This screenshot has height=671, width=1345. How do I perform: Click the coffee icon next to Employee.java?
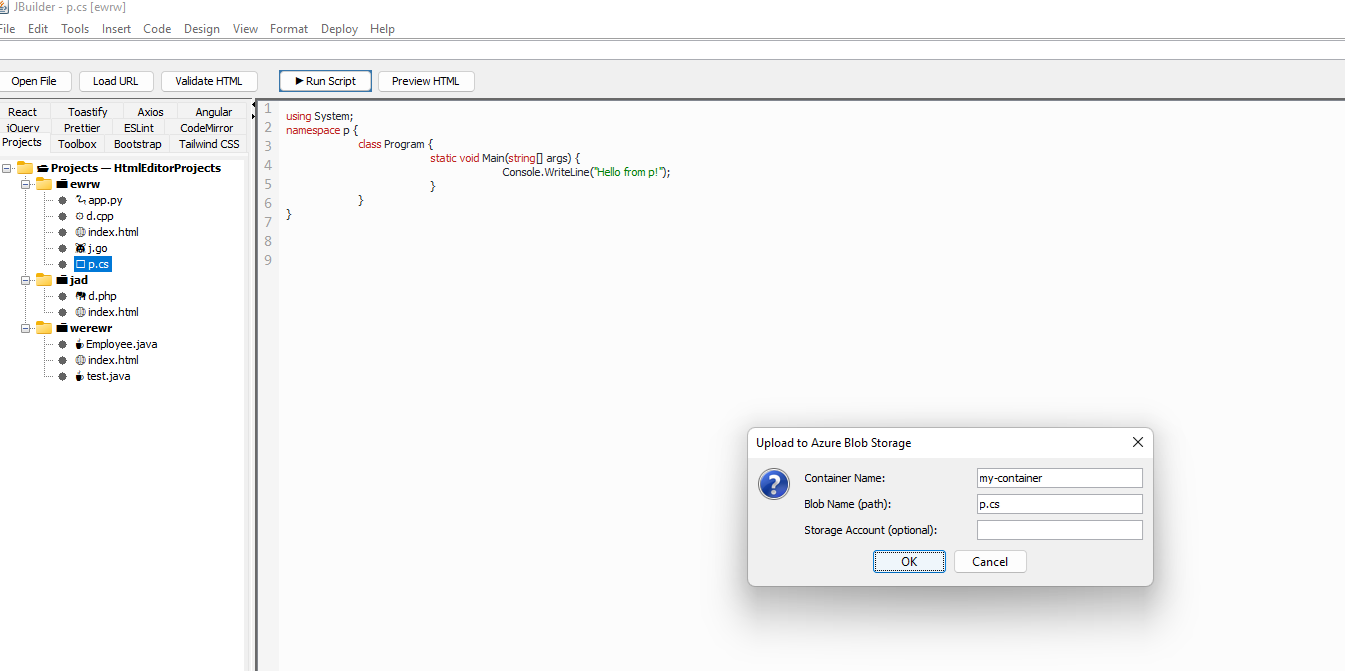[x=80, y=344]
